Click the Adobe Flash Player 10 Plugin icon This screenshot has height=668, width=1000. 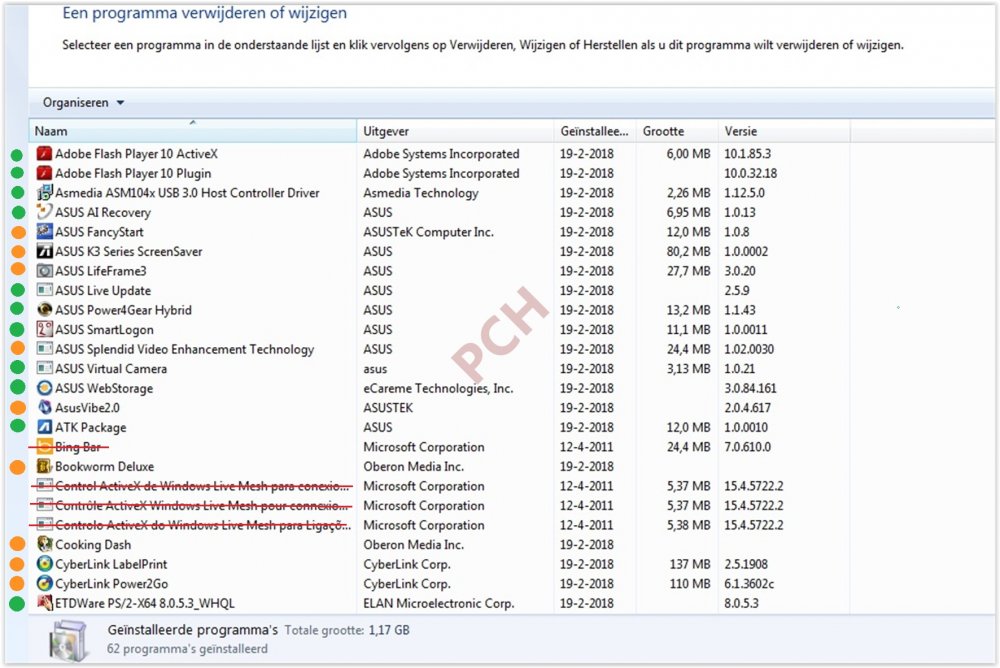[44, 174]
